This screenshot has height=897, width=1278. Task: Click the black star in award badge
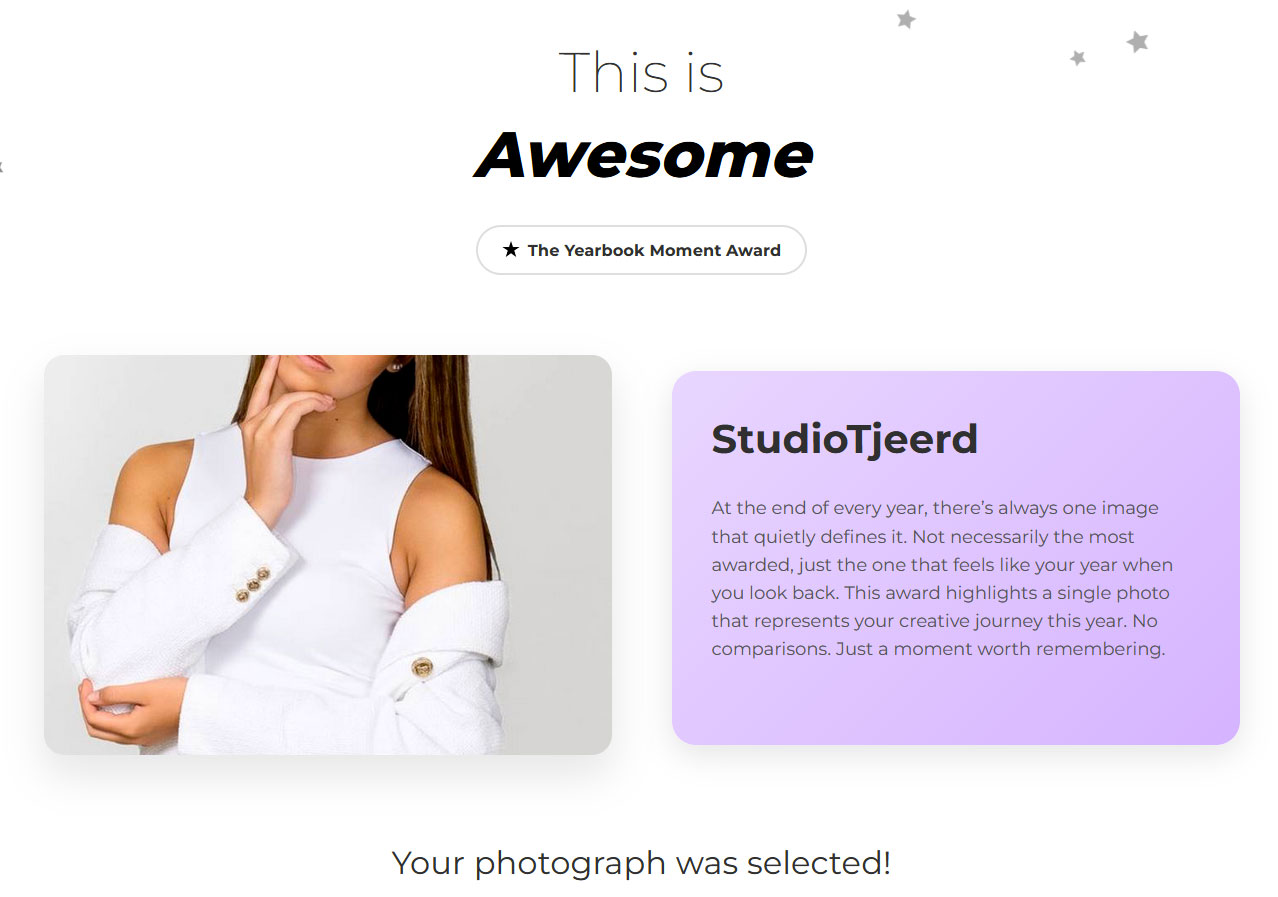(x=511, y=249)
